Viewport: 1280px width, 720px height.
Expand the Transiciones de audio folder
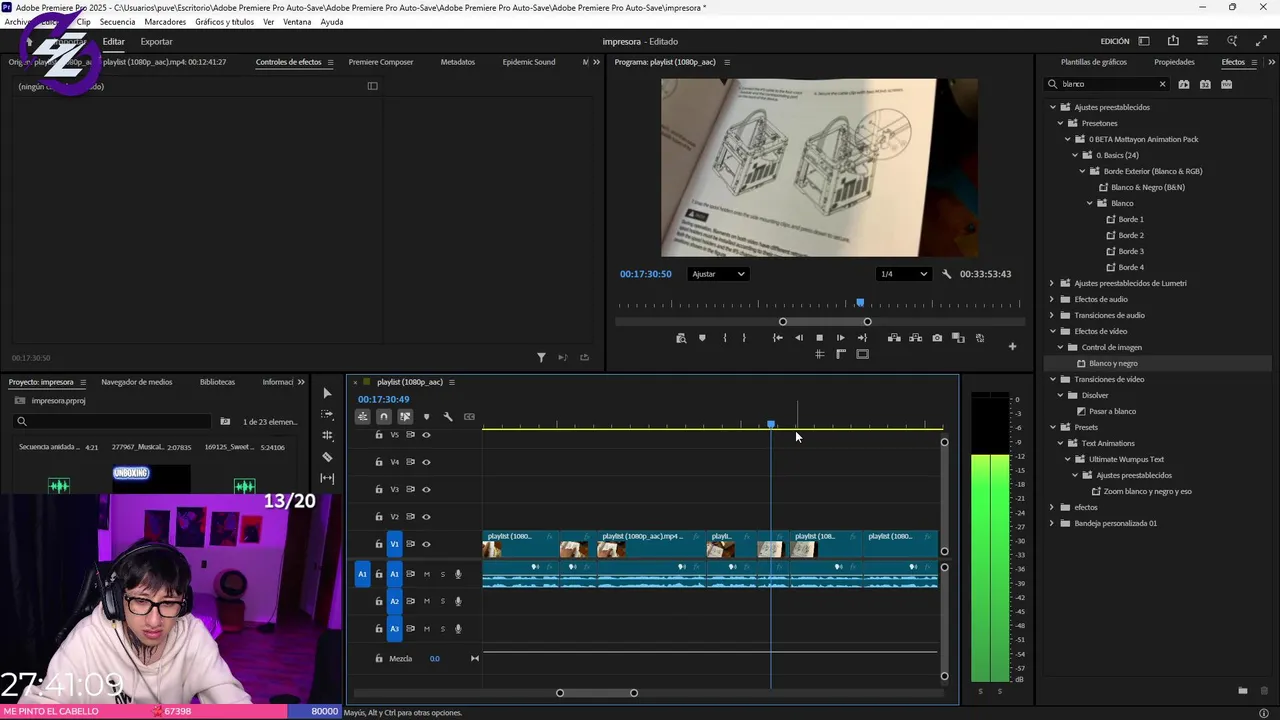tap(1052, 315)
